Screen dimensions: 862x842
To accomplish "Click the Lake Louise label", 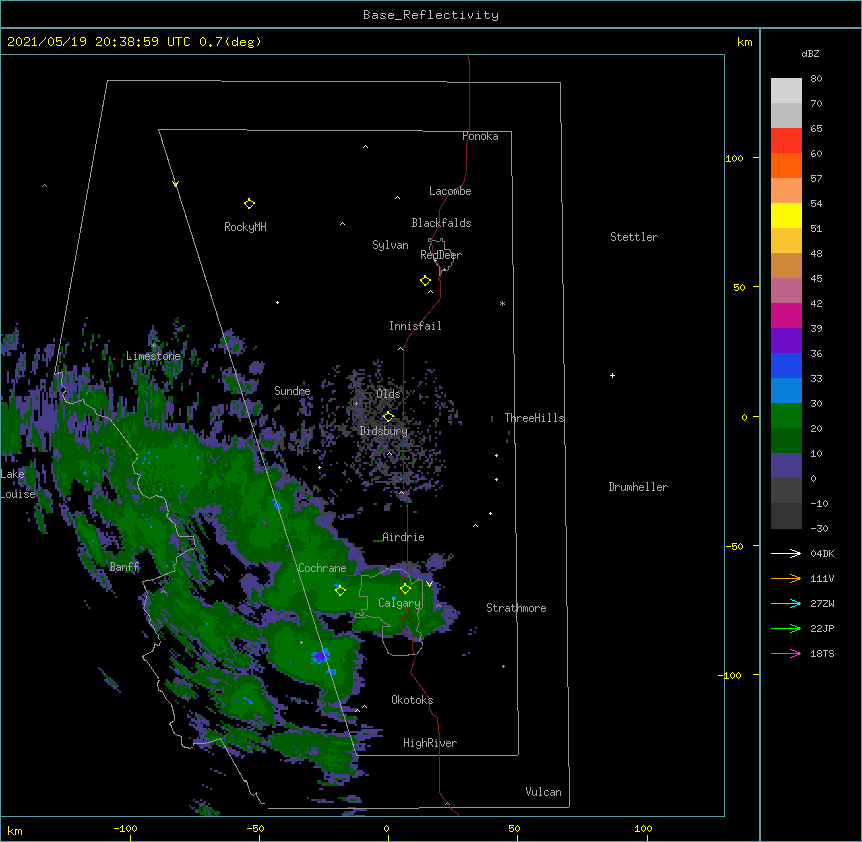I will pyautogui.click(x=18, y=484).
